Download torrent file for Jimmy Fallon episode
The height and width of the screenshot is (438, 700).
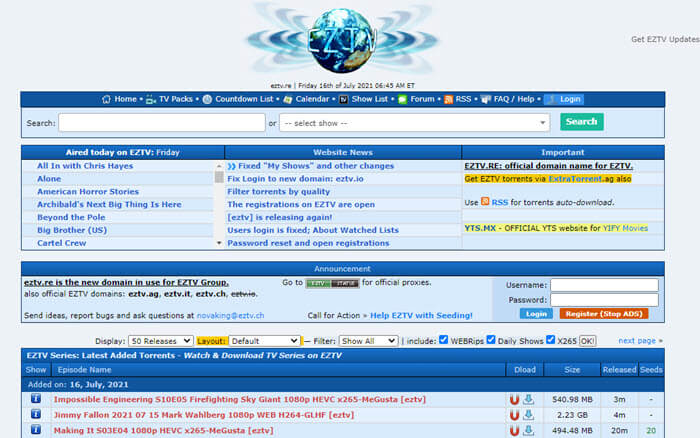[529, 415]
